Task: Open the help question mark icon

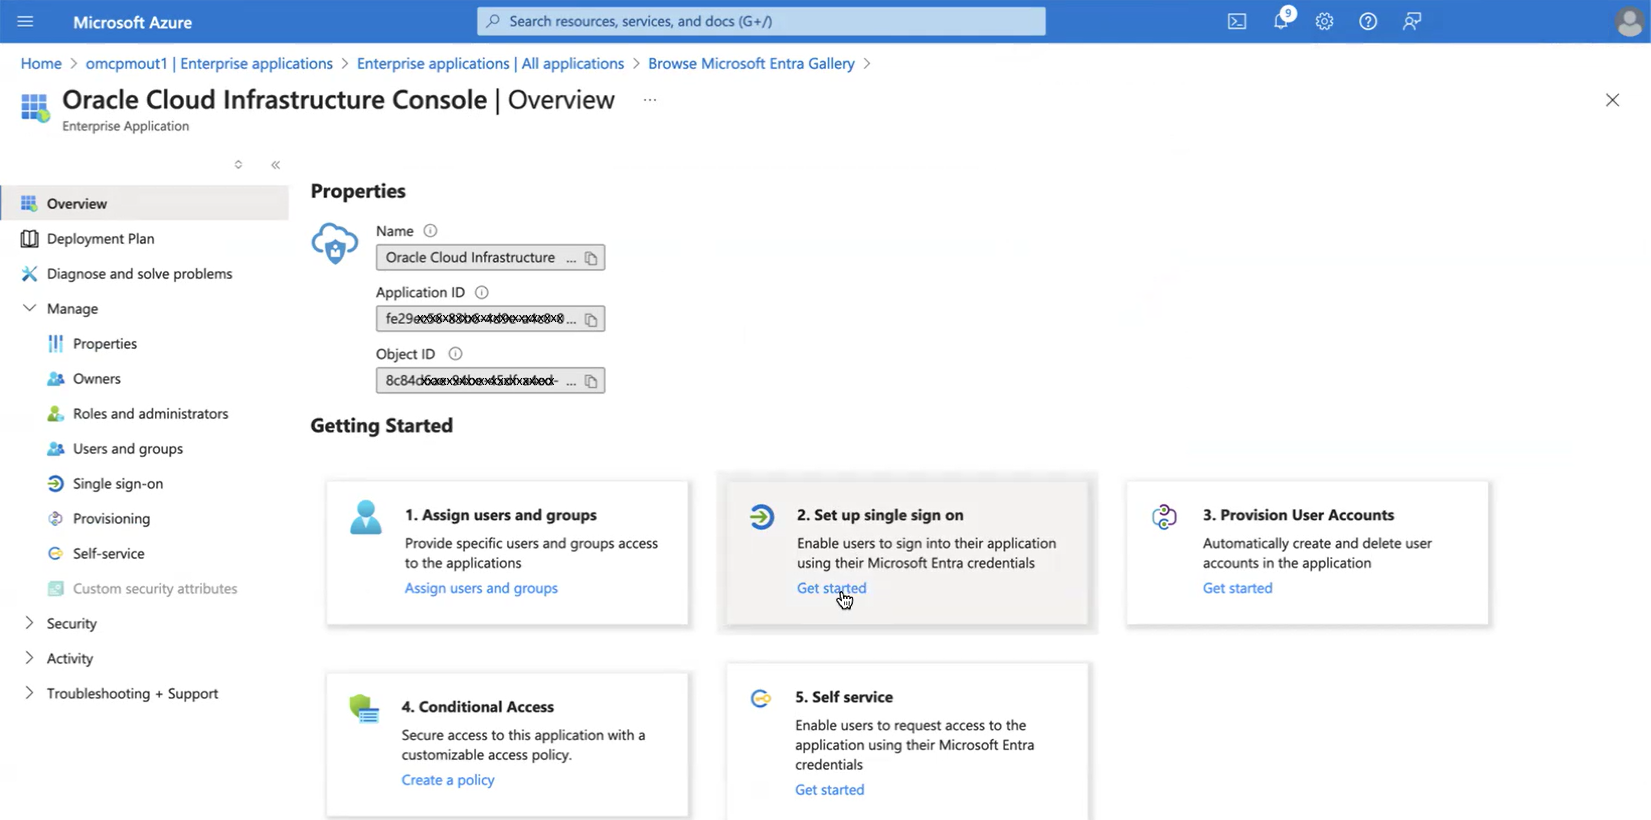Action: pos(1368,22)
